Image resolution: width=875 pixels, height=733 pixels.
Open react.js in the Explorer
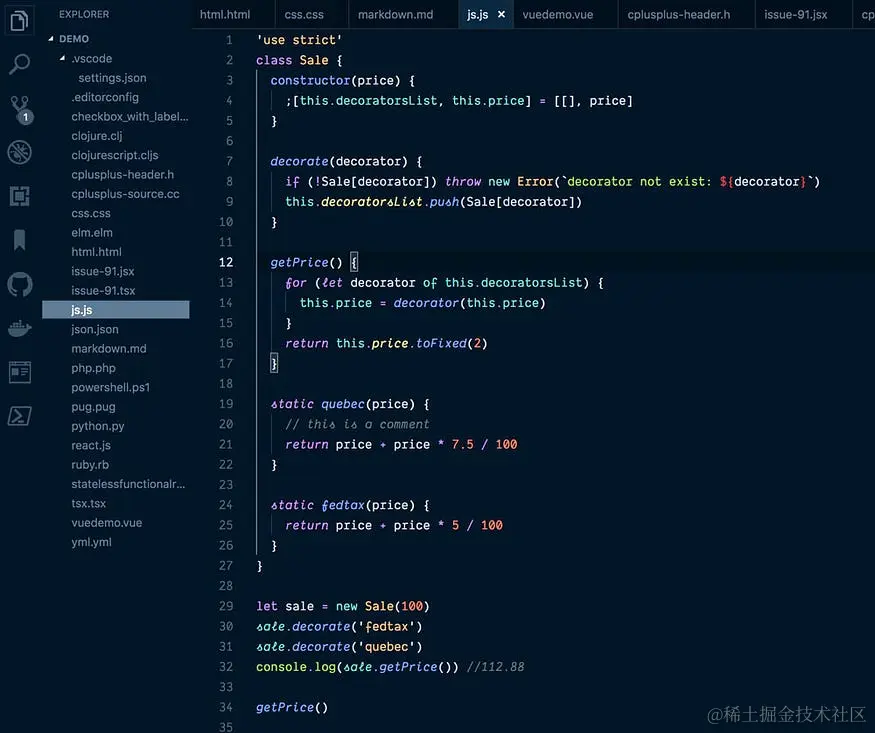click(93, 445)
